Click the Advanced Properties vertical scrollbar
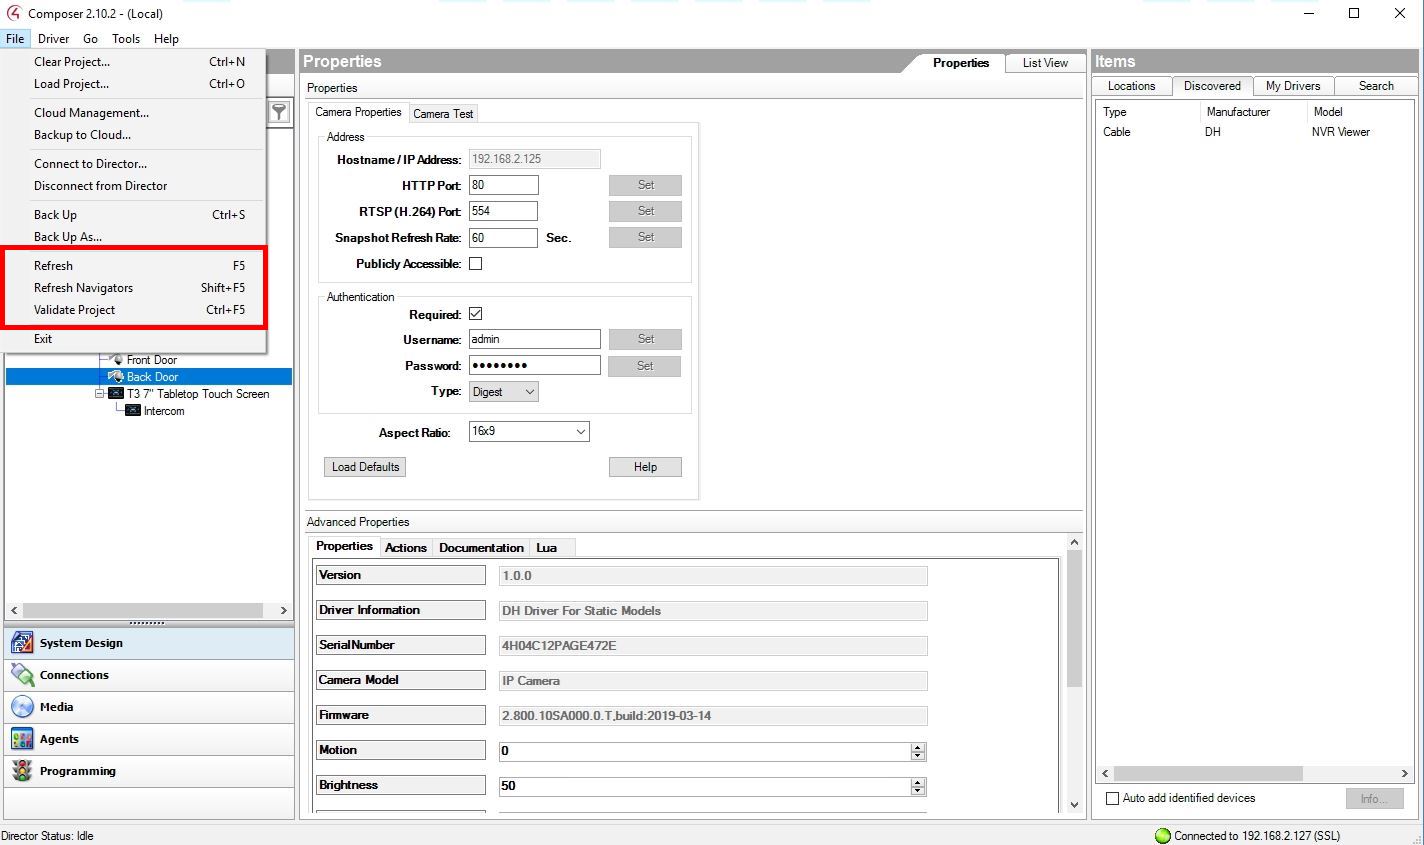 (1074, 620)
